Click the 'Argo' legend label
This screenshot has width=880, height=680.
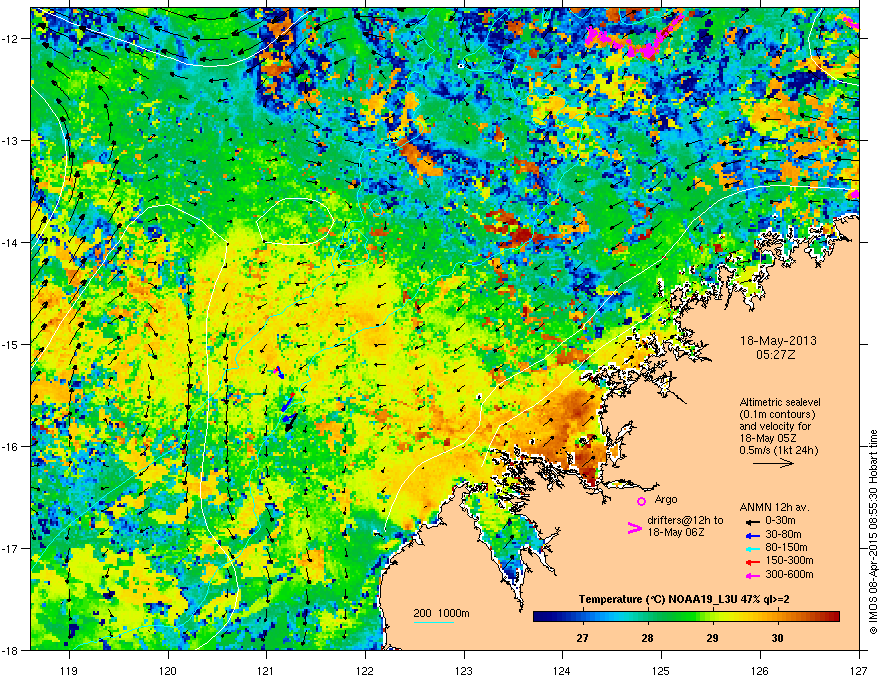tap(666, 499)
